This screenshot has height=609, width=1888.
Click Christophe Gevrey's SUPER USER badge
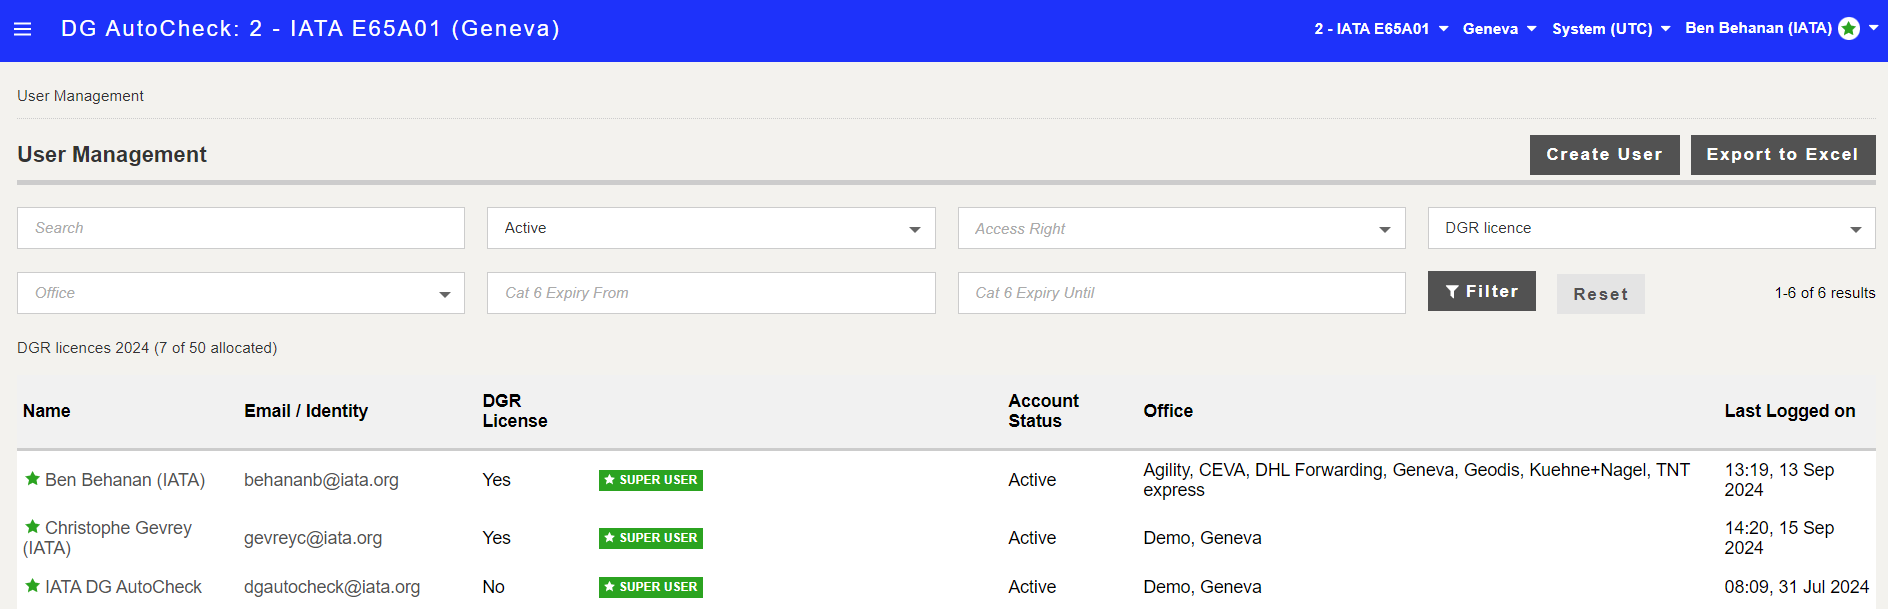click(x=651, y=538)
